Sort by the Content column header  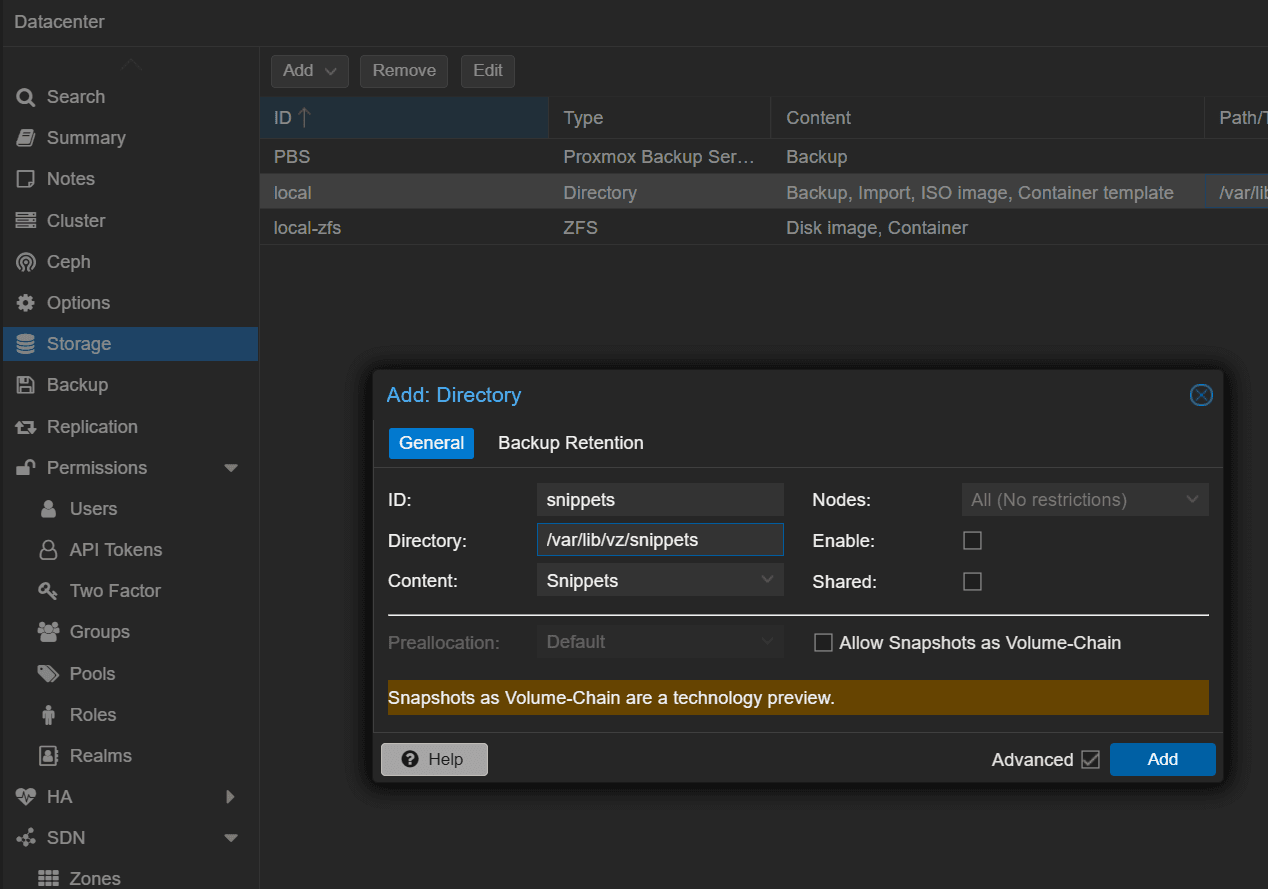987,118
